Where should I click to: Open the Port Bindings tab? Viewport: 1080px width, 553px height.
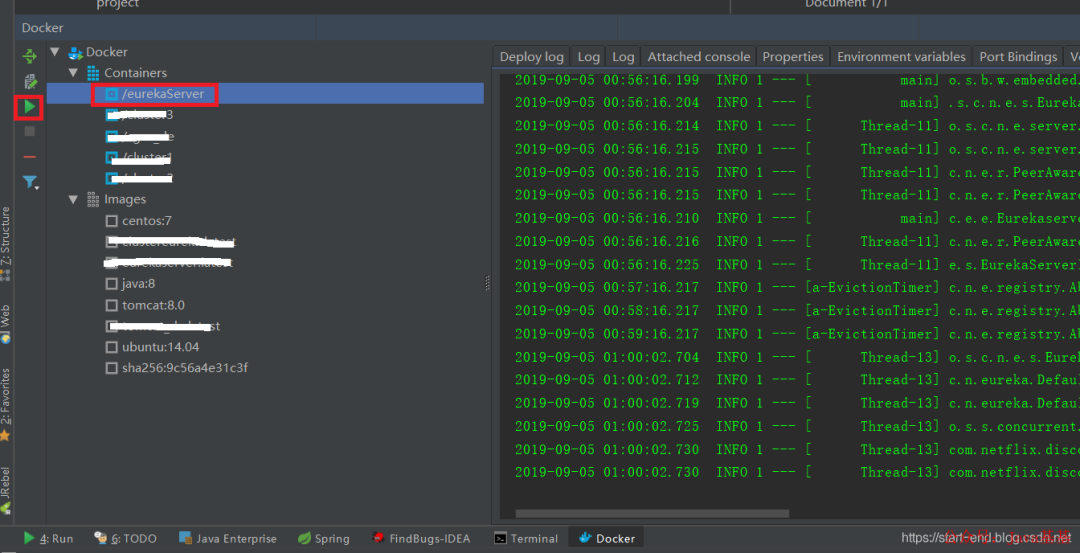[1018, 56]
